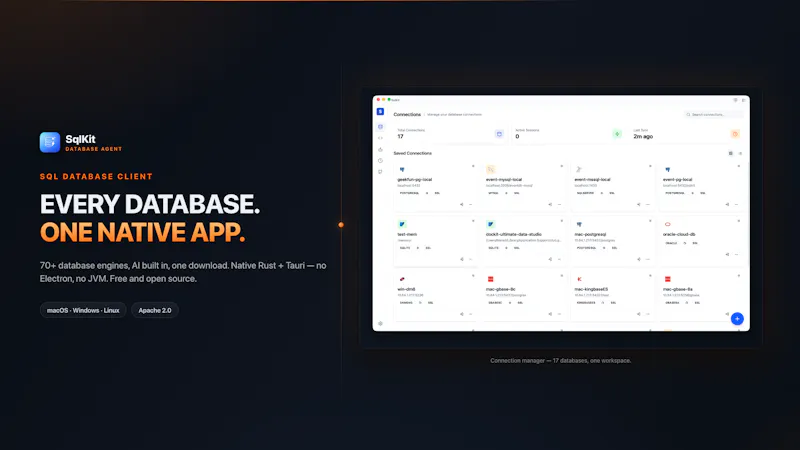Open more options on geekfun-pg-local card

point(470,205)
